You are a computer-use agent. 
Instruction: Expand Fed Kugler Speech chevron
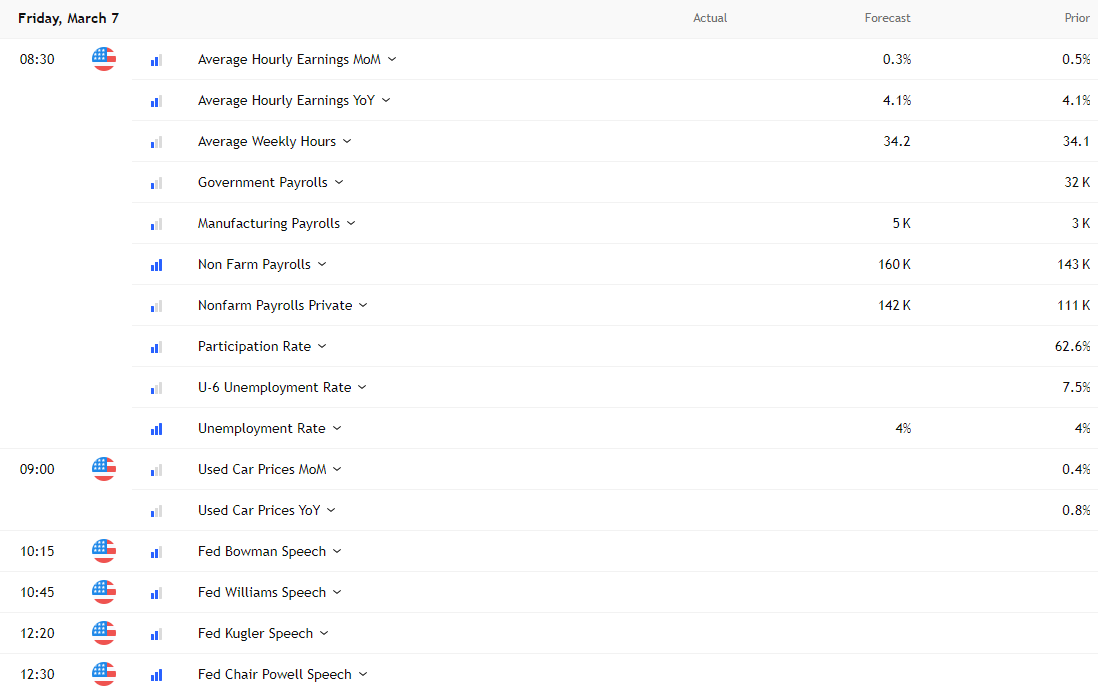pos(324,633)
